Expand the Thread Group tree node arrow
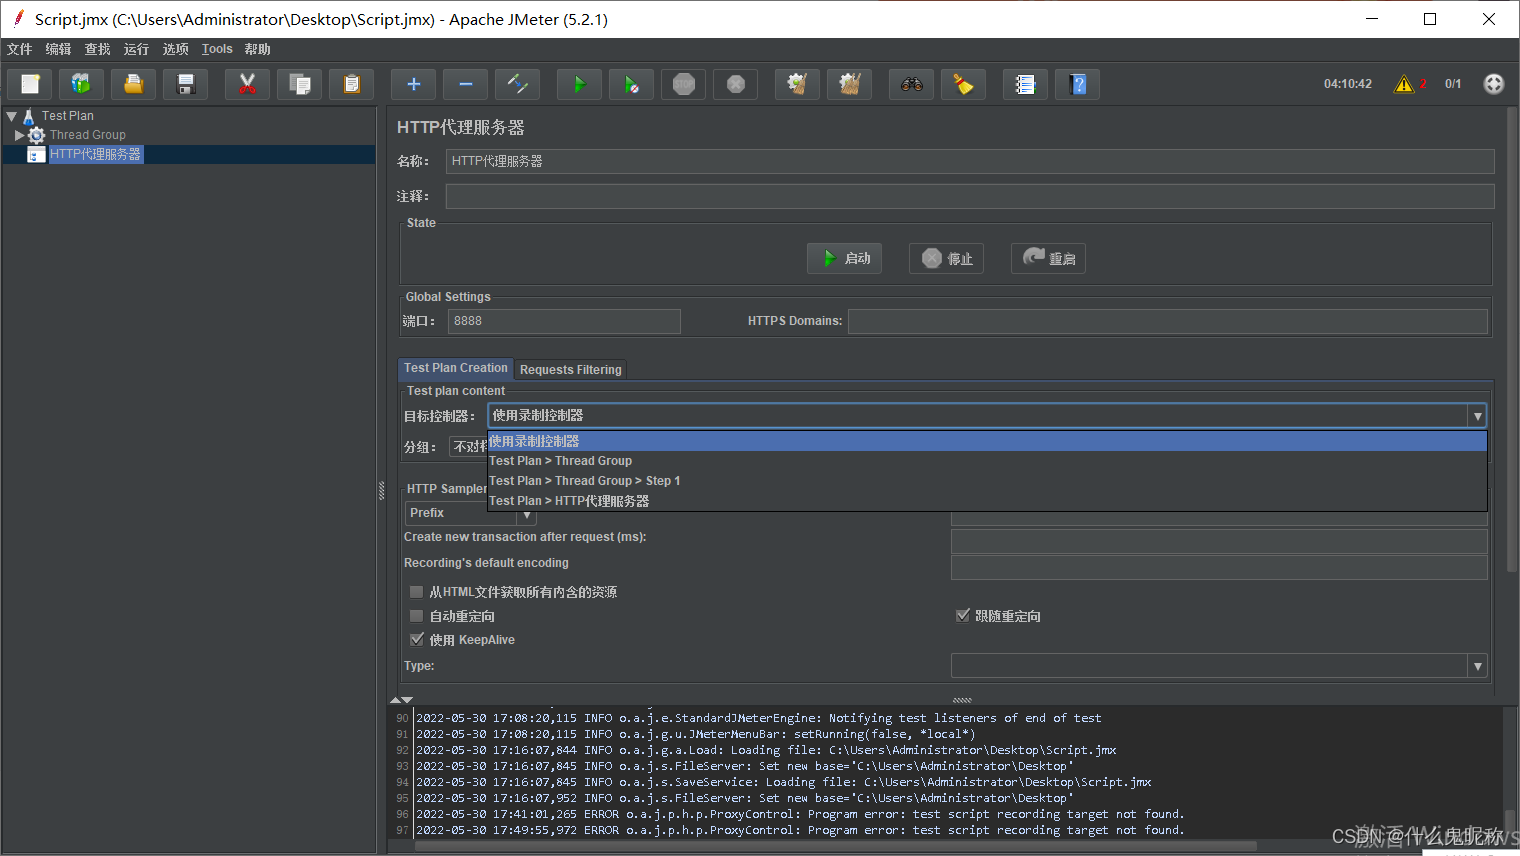This screenshot has width=1520, height=856. click(x=19, y=135)
